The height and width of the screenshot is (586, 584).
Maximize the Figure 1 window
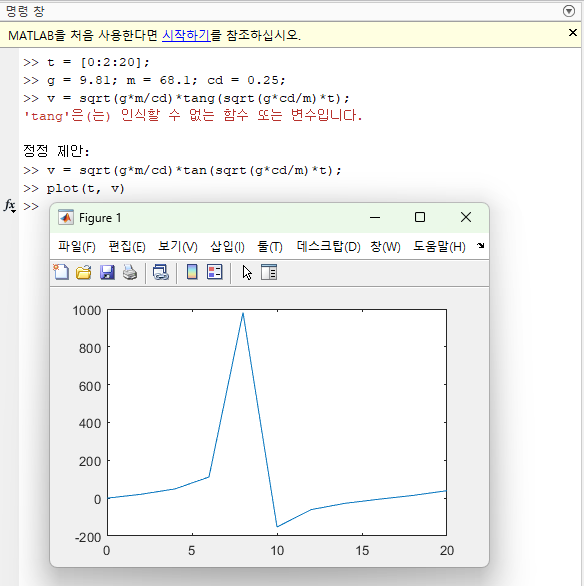point(420,217)
